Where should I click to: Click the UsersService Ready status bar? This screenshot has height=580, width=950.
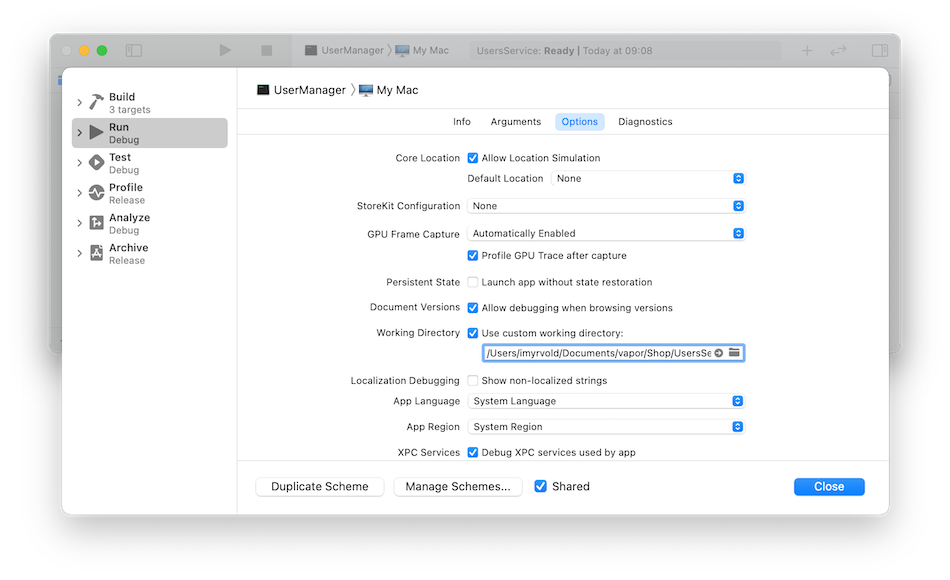coord(625,50)
